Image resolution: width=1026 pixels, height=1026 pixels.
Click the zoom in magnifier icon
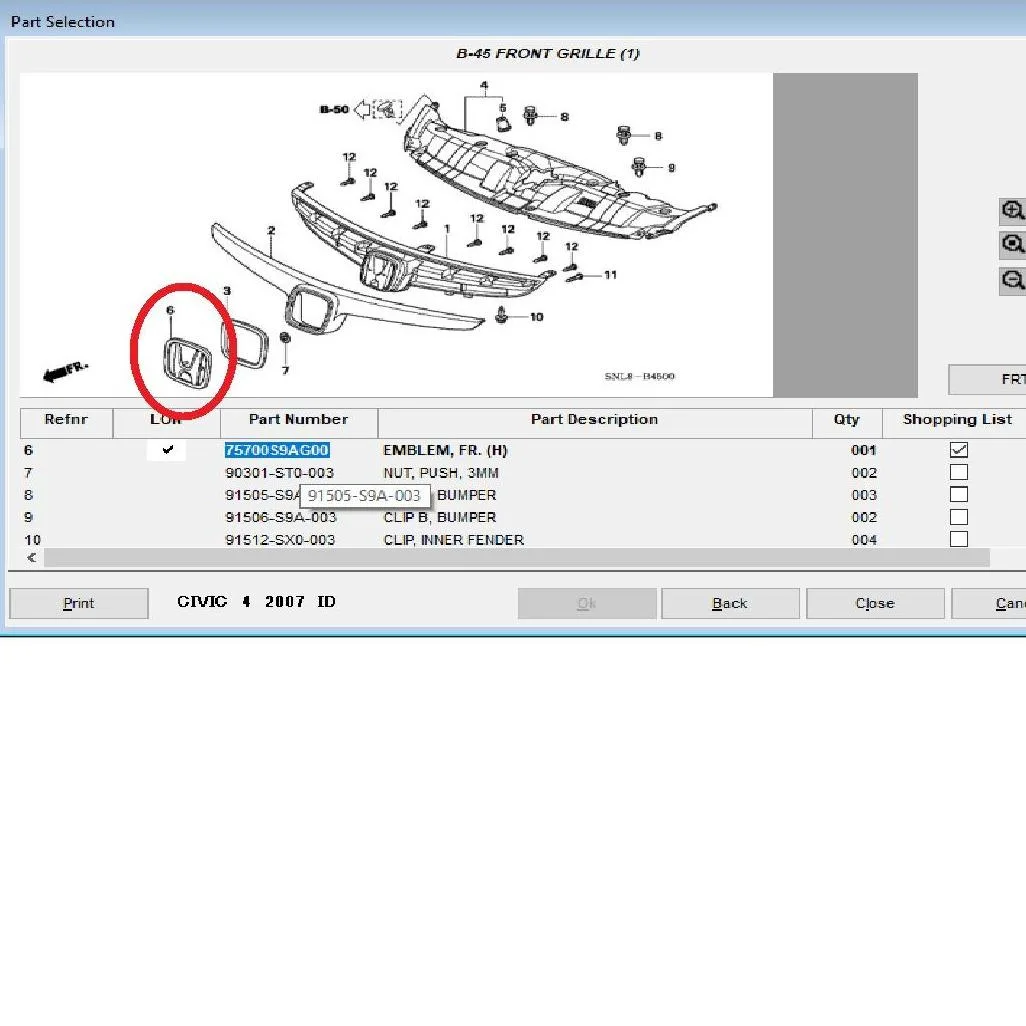pyautogui.click(x=1013, y=211)
